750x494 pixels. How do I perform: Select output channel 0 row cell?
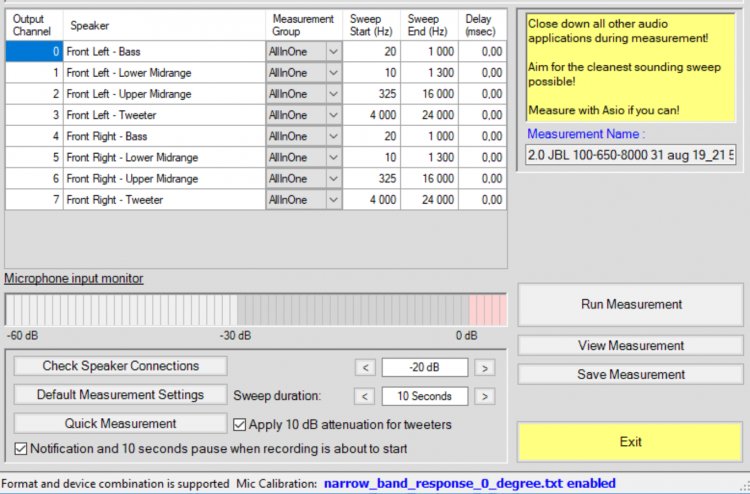click(x=34, y=51)
